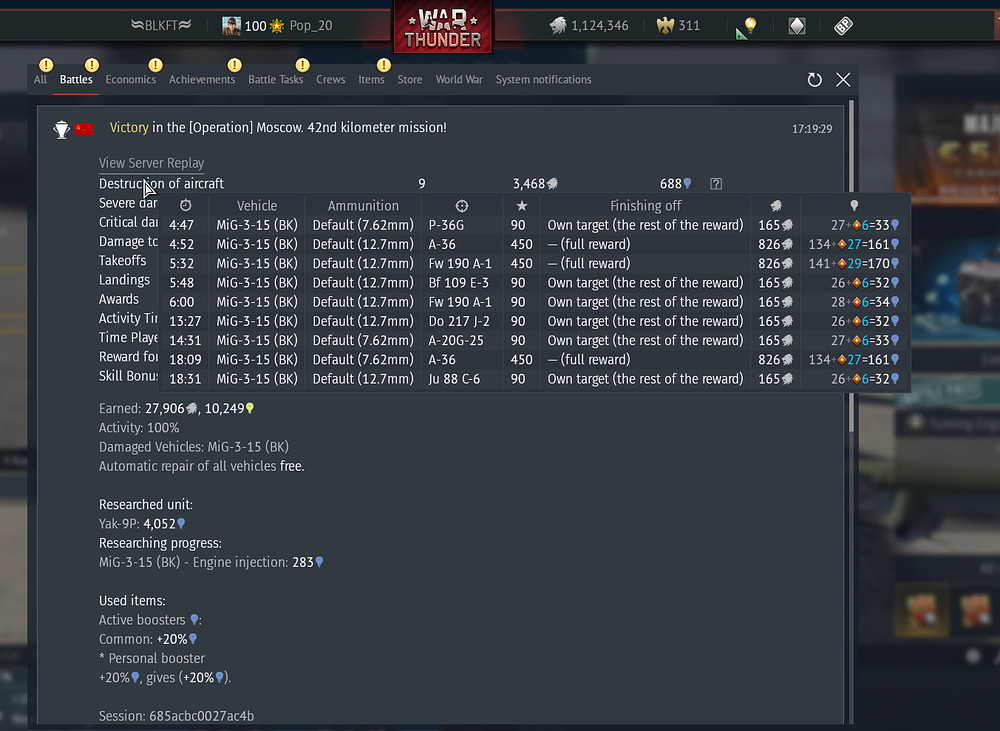Image resolution: width=1000 pixels, height=731 pixels.
Task: Click the Damaged Vehicles MiG-3-15 line
Action: click(x=194, y=447)
